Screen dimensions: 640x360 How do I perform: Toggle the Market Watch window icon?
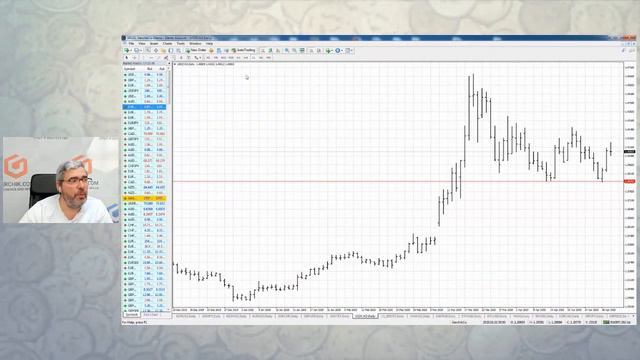click(x=148, y=50)
